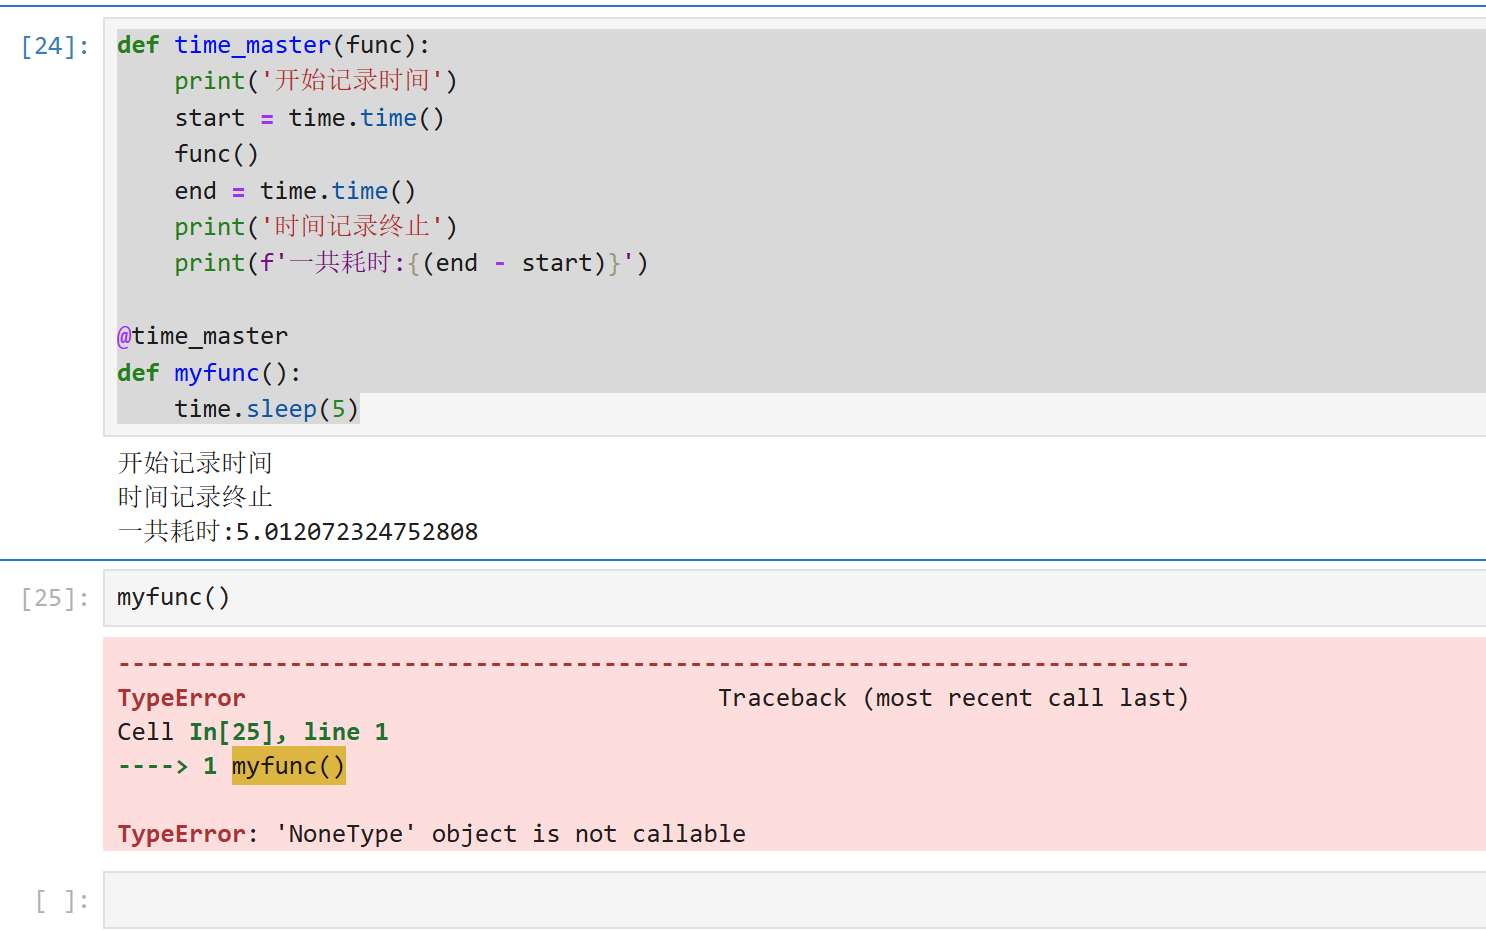Viewport: 1486px width, 930px height.
Task: Click output line '时间记录终止'
Action: point(195,497)
